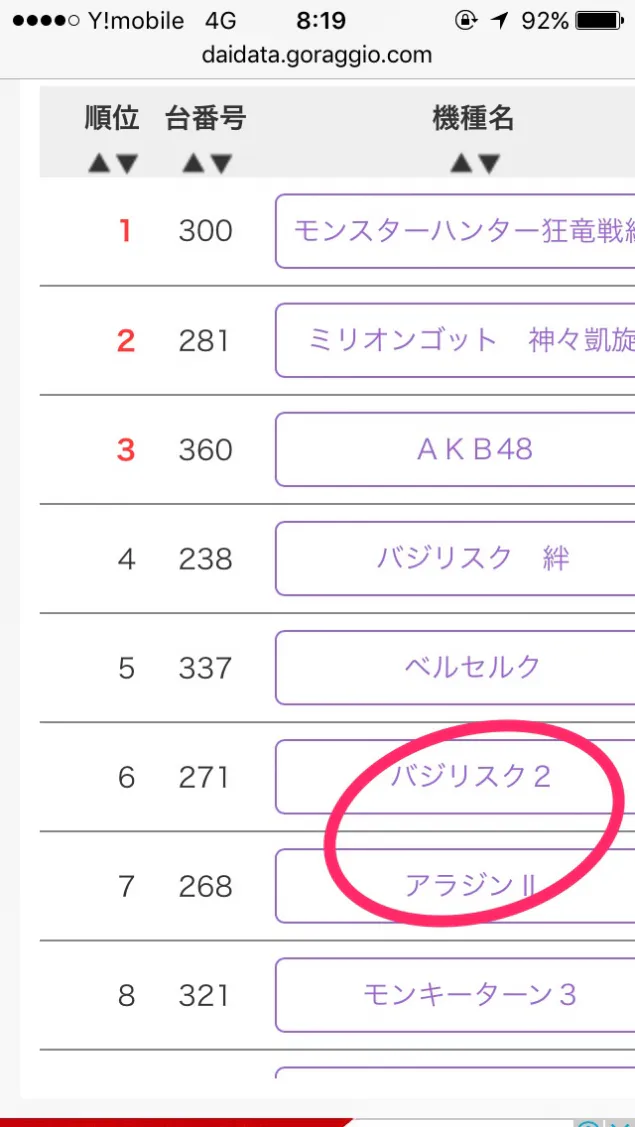Choose the アラジンⅡ machine button
The width and height of the screenshot is (635, 1127).
[x=455, y=886]
